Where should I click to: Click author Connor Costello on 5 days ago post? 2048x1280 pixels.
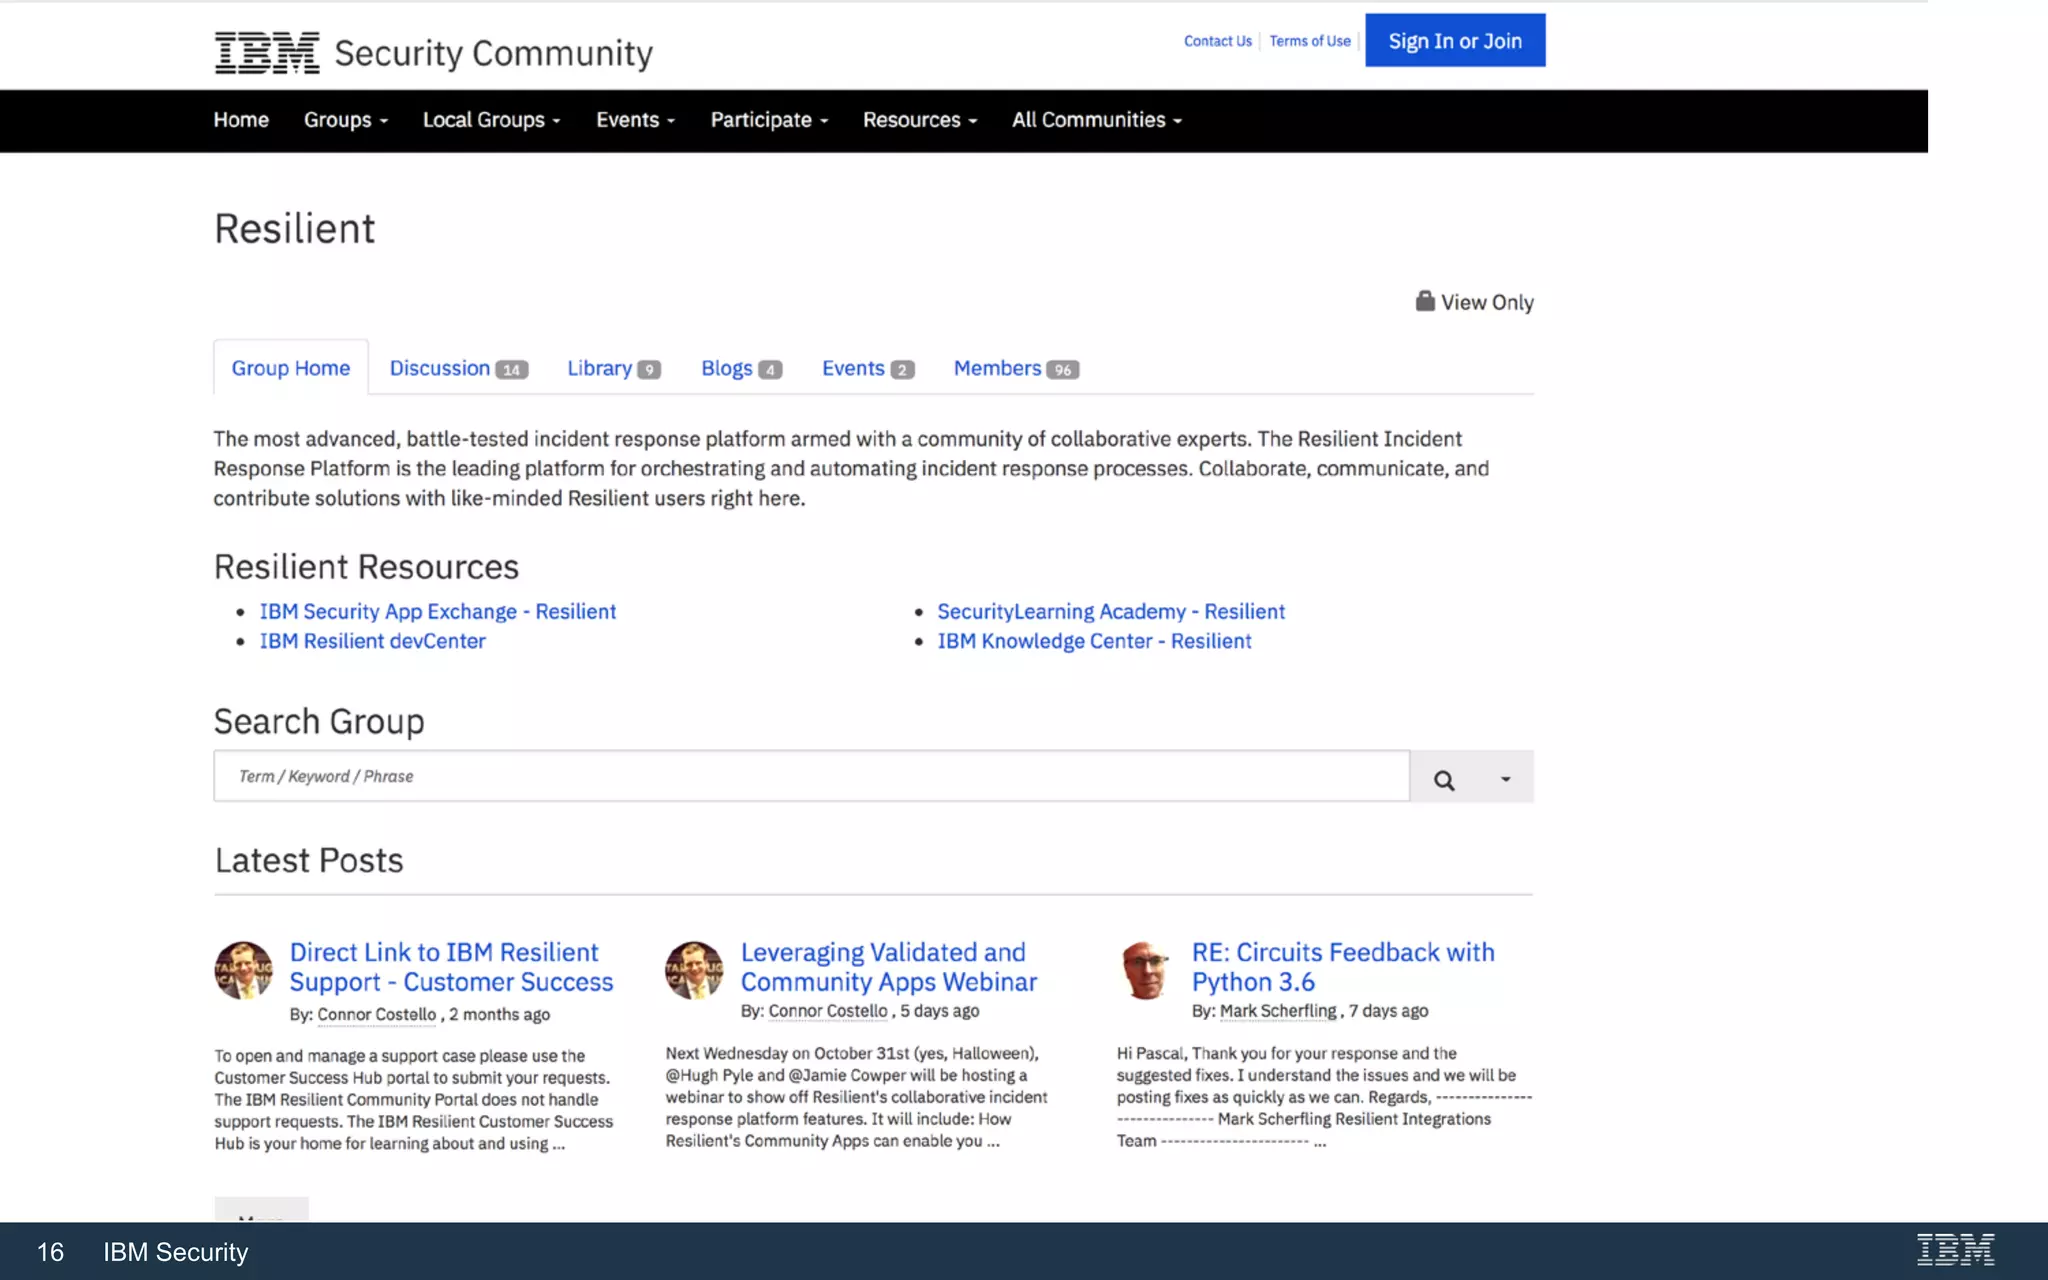tap(828, 1011)
